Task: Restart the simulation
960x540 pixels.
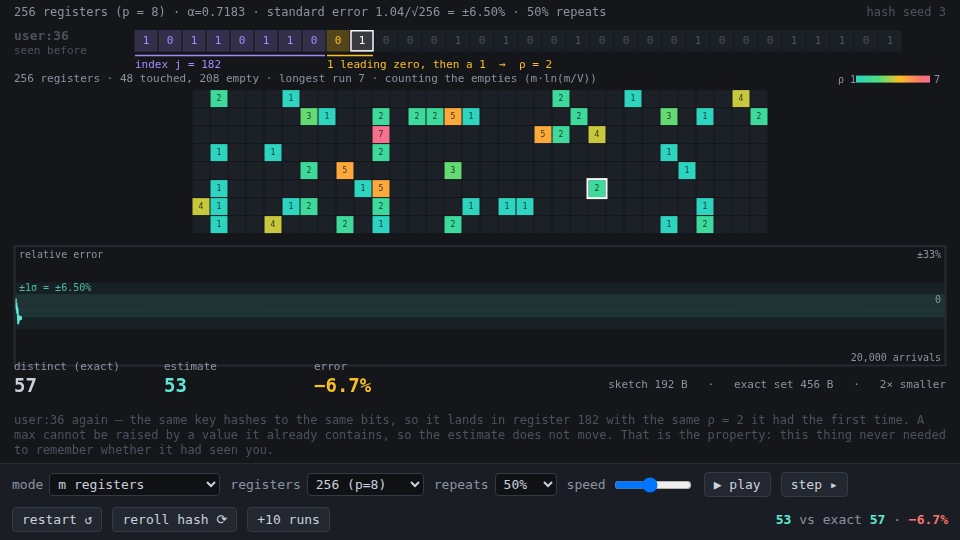Action: [57, 519]
